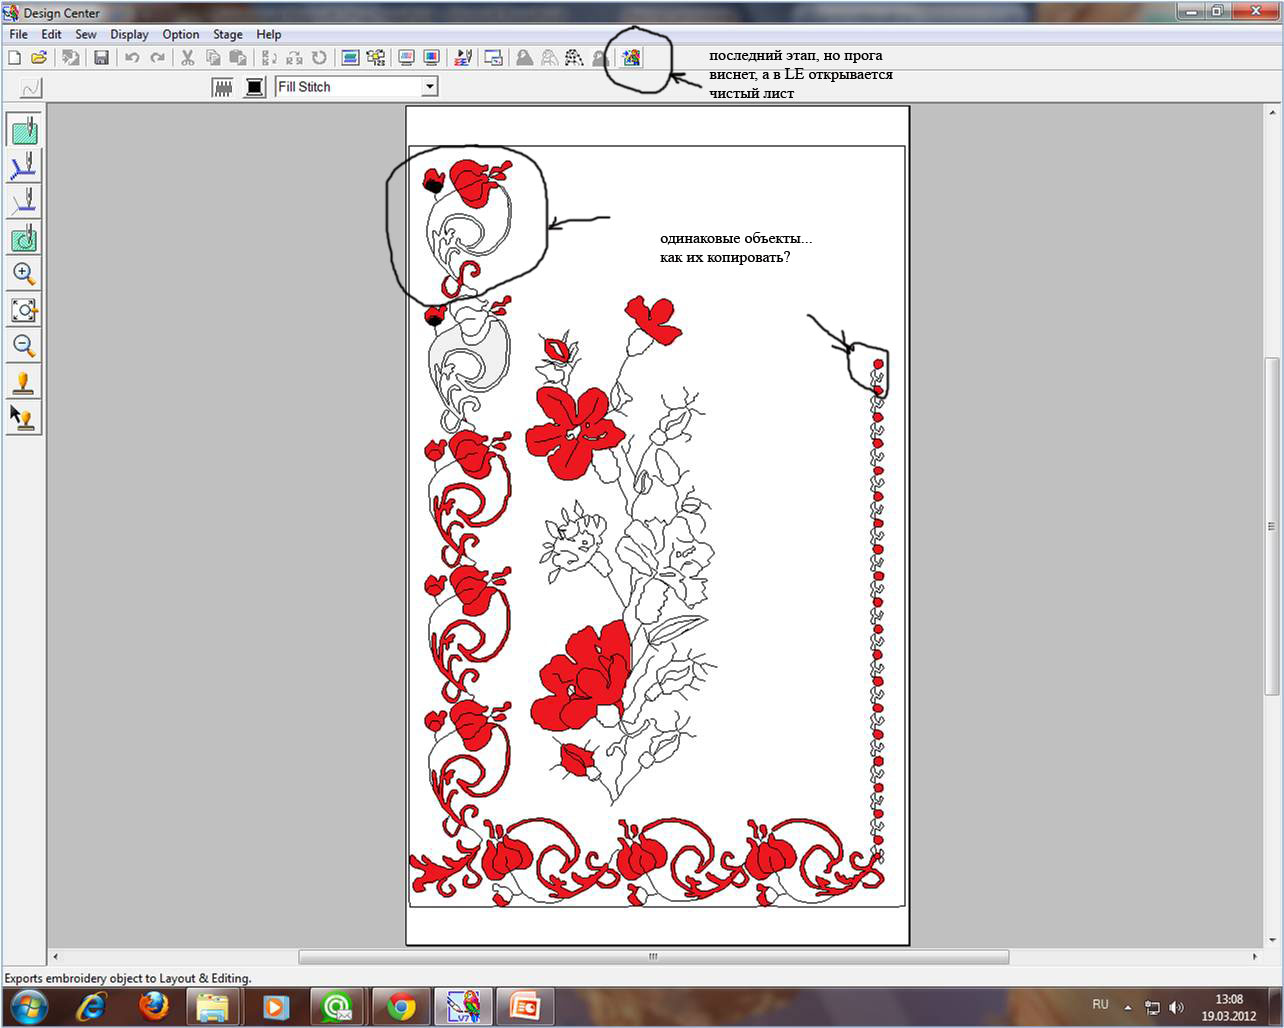Image resolution: width=1284 pixels, height=1028 pixels.
Task: Click the black thread color swatch button
Action: point(255,87)
